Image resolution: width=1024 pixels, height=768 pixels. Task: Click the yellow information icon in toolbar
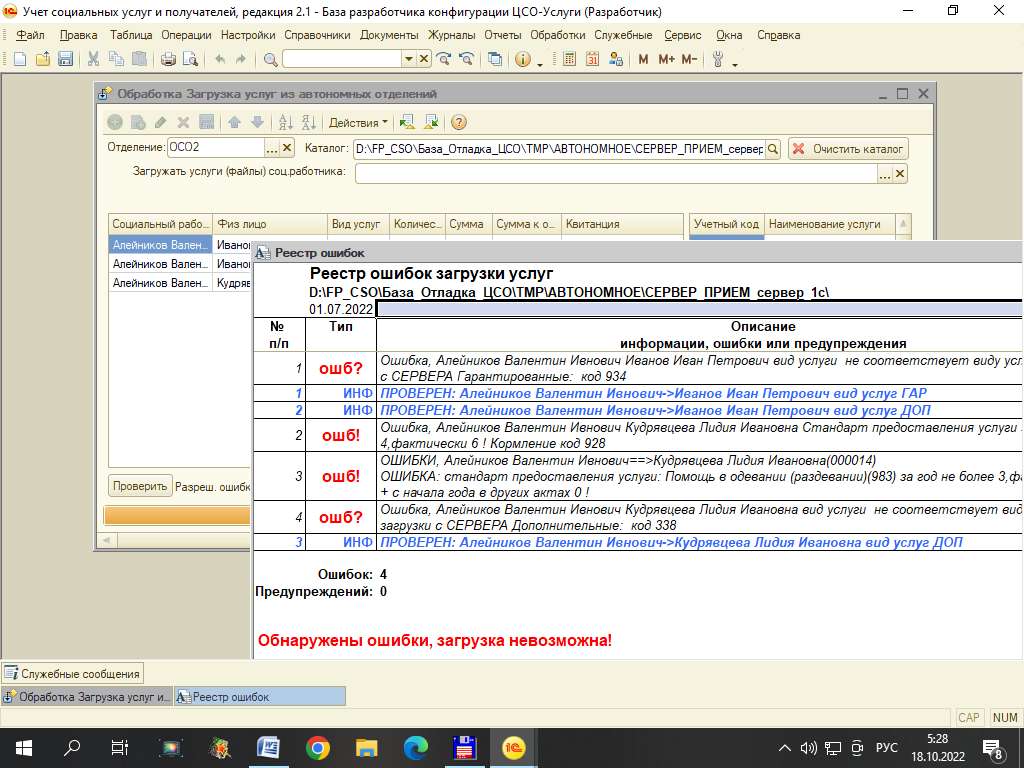click(522, 59)
